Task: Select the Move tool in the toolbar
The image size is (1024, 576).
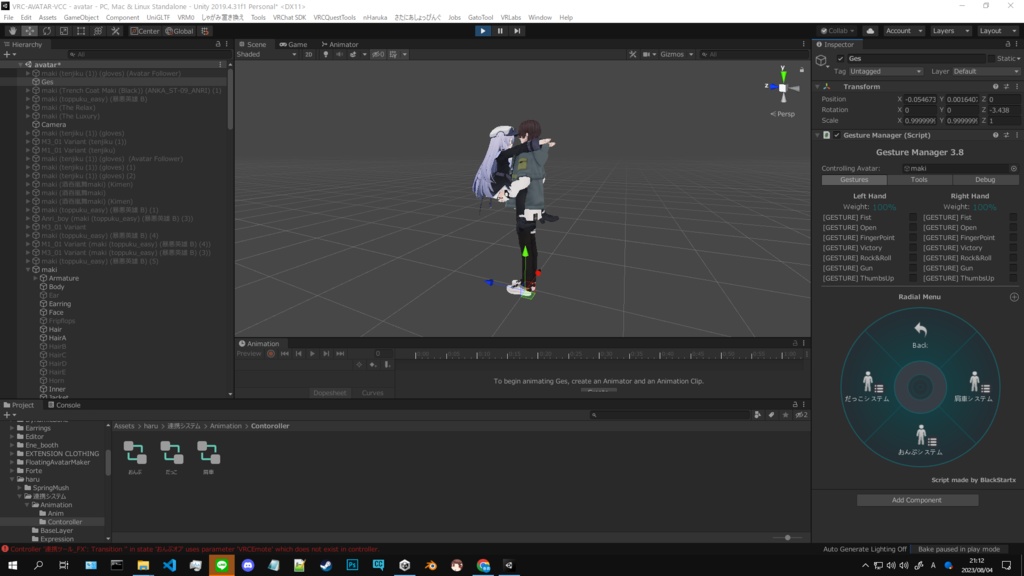Action: click(x=30, y=30)
